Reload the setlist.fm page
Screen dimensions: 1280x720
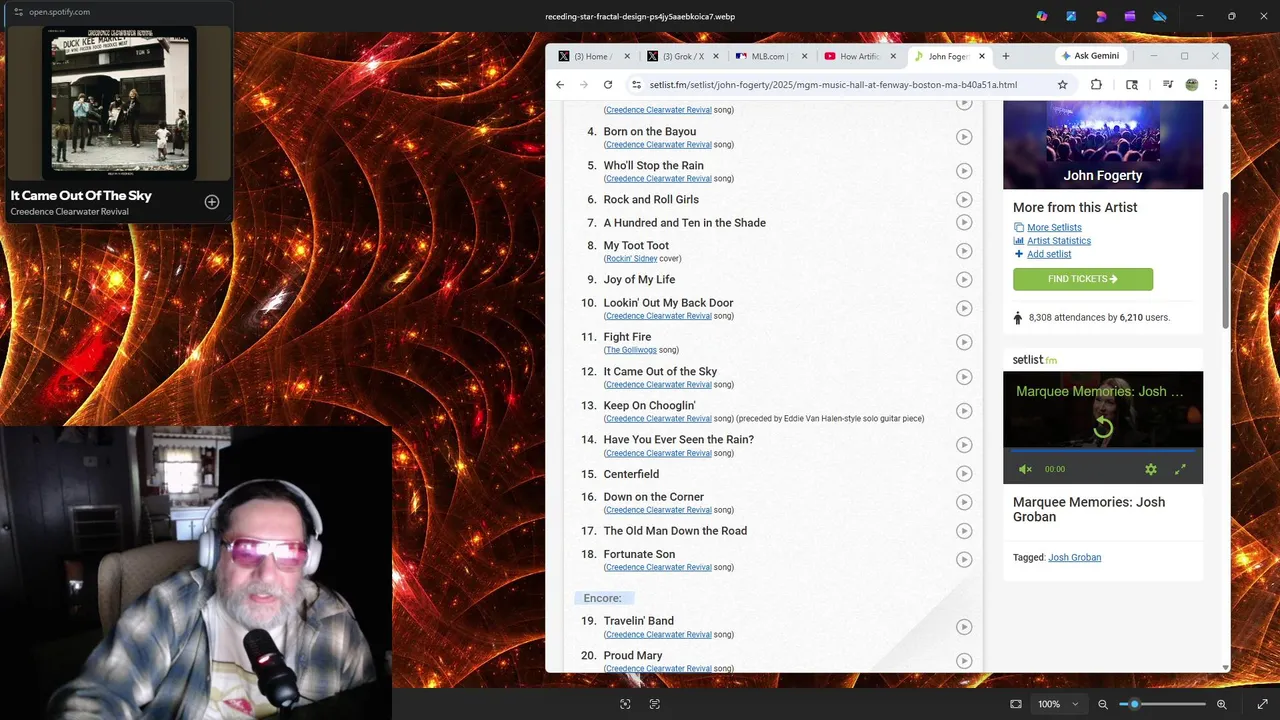[x=608, y=85]
